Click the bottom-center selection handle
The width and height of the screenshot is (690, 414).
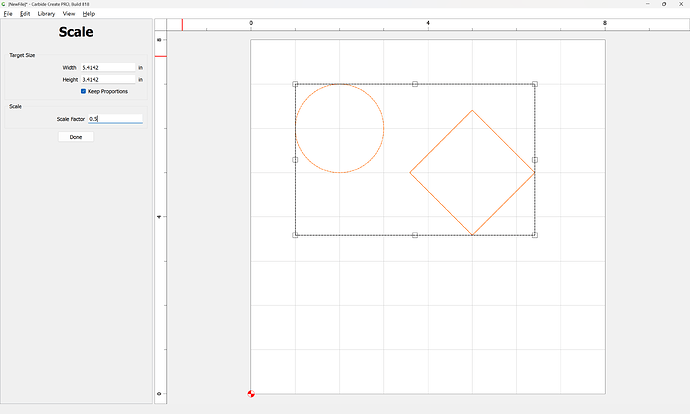tap(415, 235)
